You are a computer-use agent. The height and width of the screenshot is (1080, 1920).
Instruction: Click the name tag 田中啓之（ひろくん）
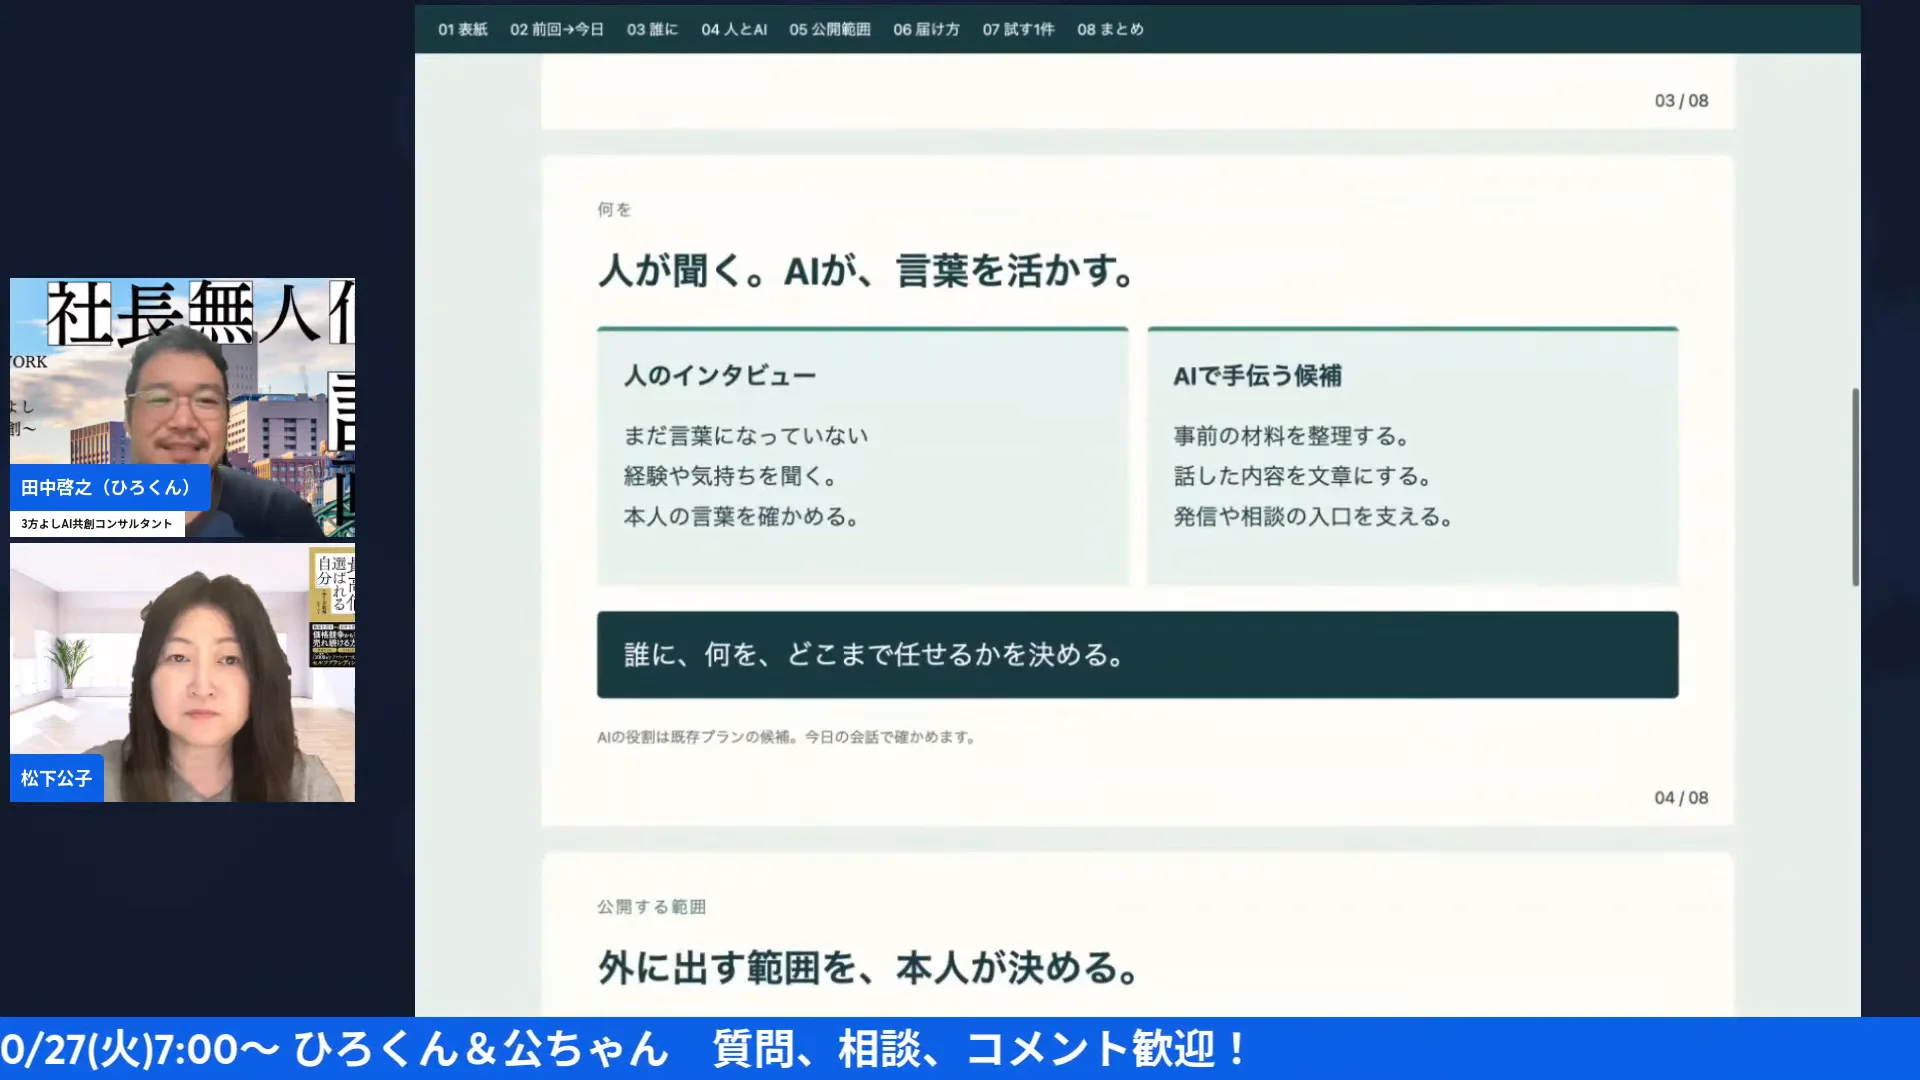(108, 487)
